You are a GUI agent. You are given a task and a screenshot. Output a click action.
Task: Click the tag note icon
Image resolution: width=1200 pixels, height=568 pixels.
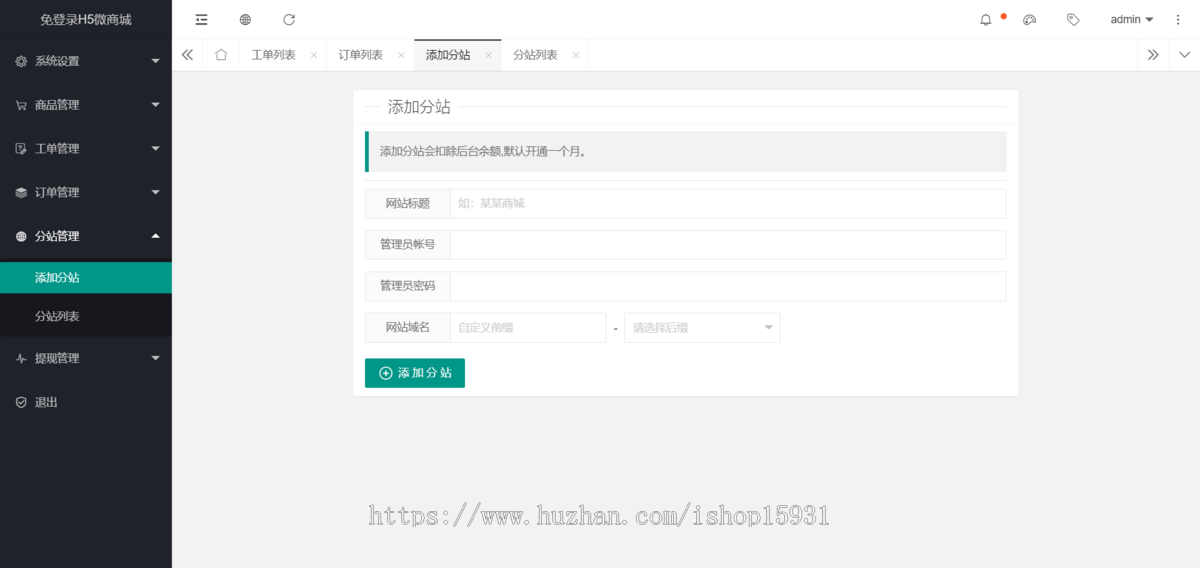pyautogui.click(x=1073, y=19)
